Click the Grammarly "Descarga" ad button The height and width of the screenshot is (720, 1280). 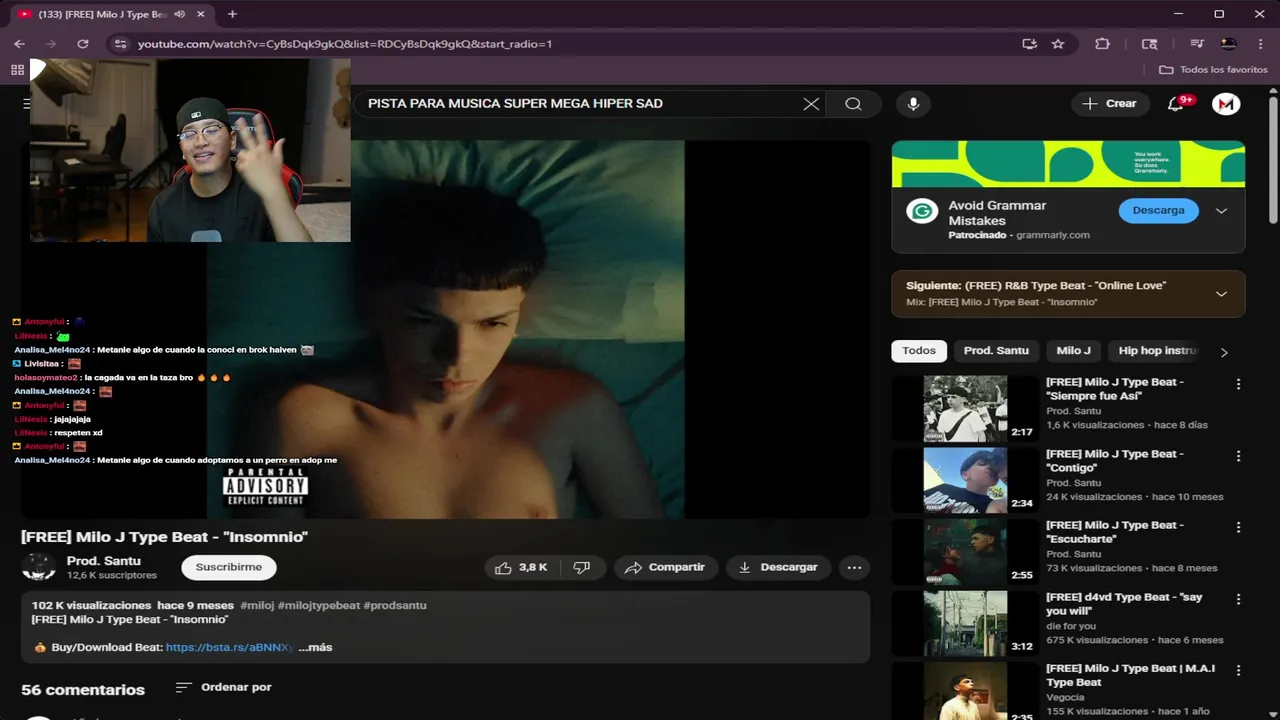point(1158,211)
